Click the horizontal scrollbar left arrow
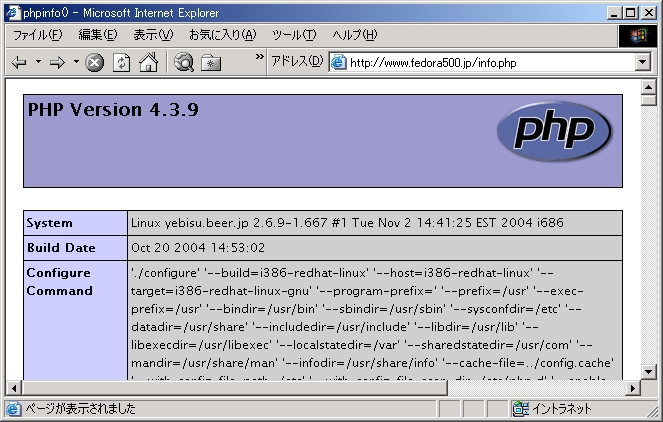Screen dimensions: 663x422 [x=14, y=388]
